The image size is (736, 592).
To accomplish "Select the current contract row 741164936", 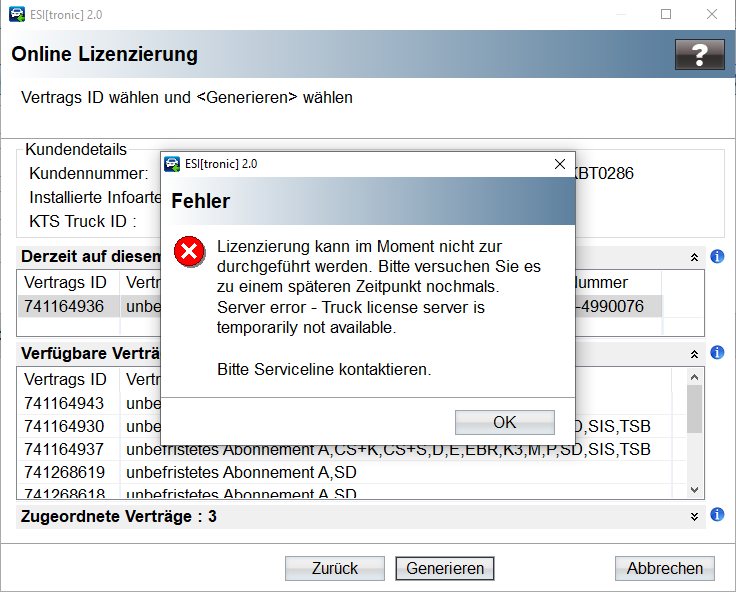I will [65, 306].
